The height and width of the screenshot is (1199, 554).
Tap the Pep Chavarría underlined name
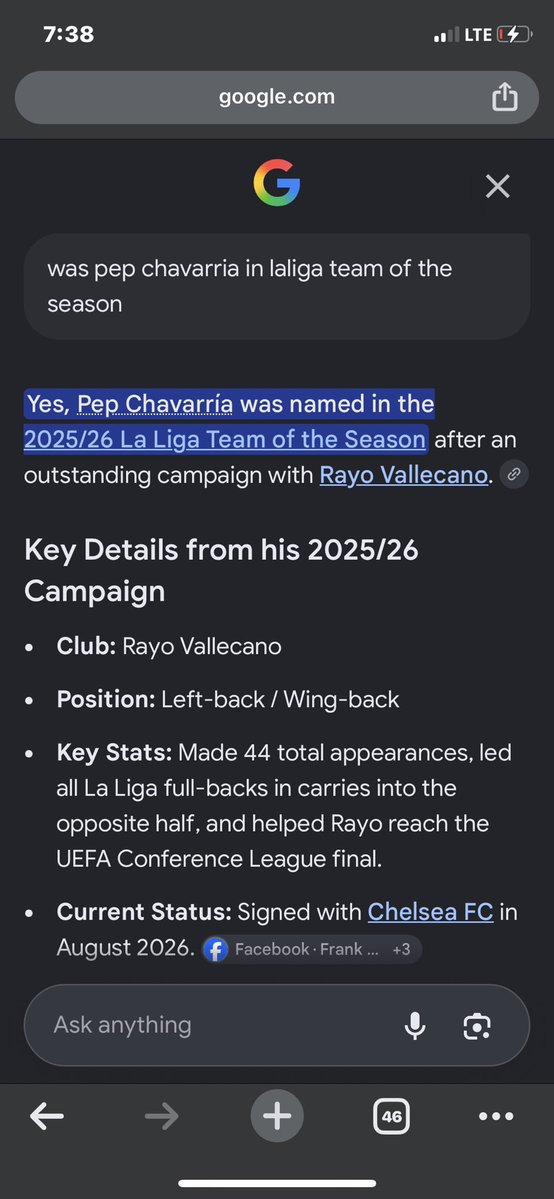point(155,403)
